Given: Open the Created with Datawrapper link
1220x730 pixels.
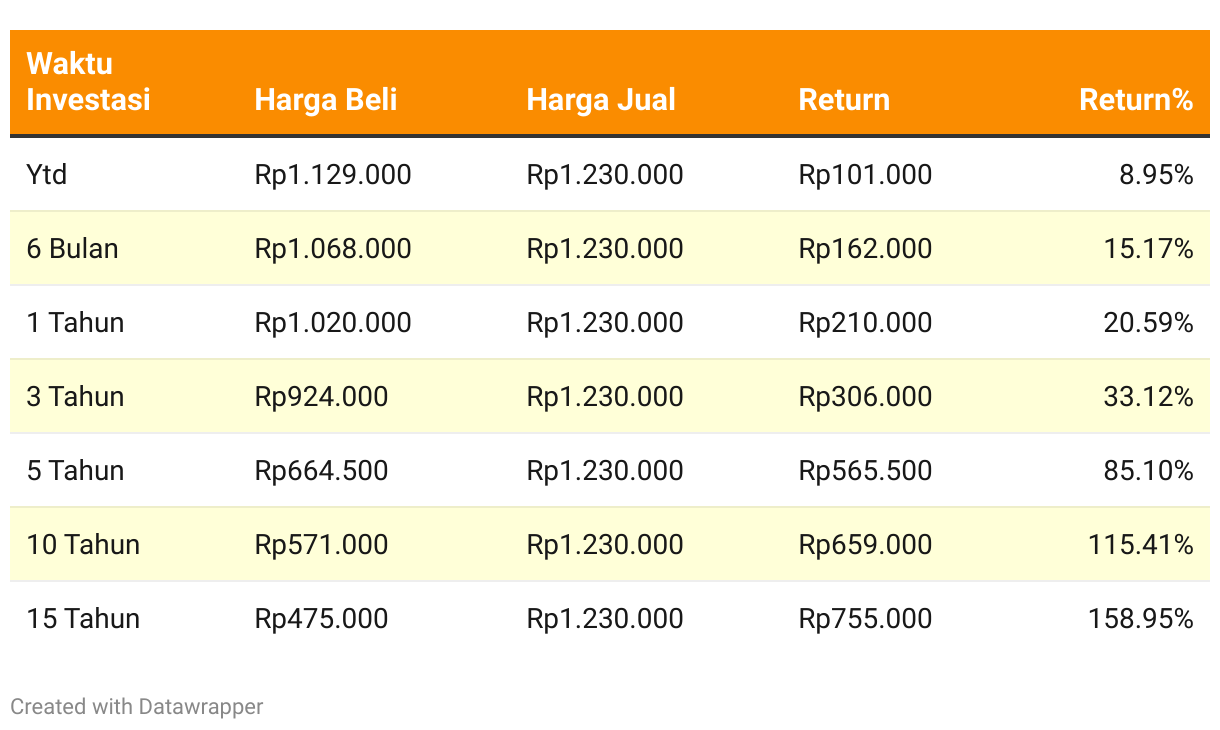Looking at the screenshot, I should (137, 707).
